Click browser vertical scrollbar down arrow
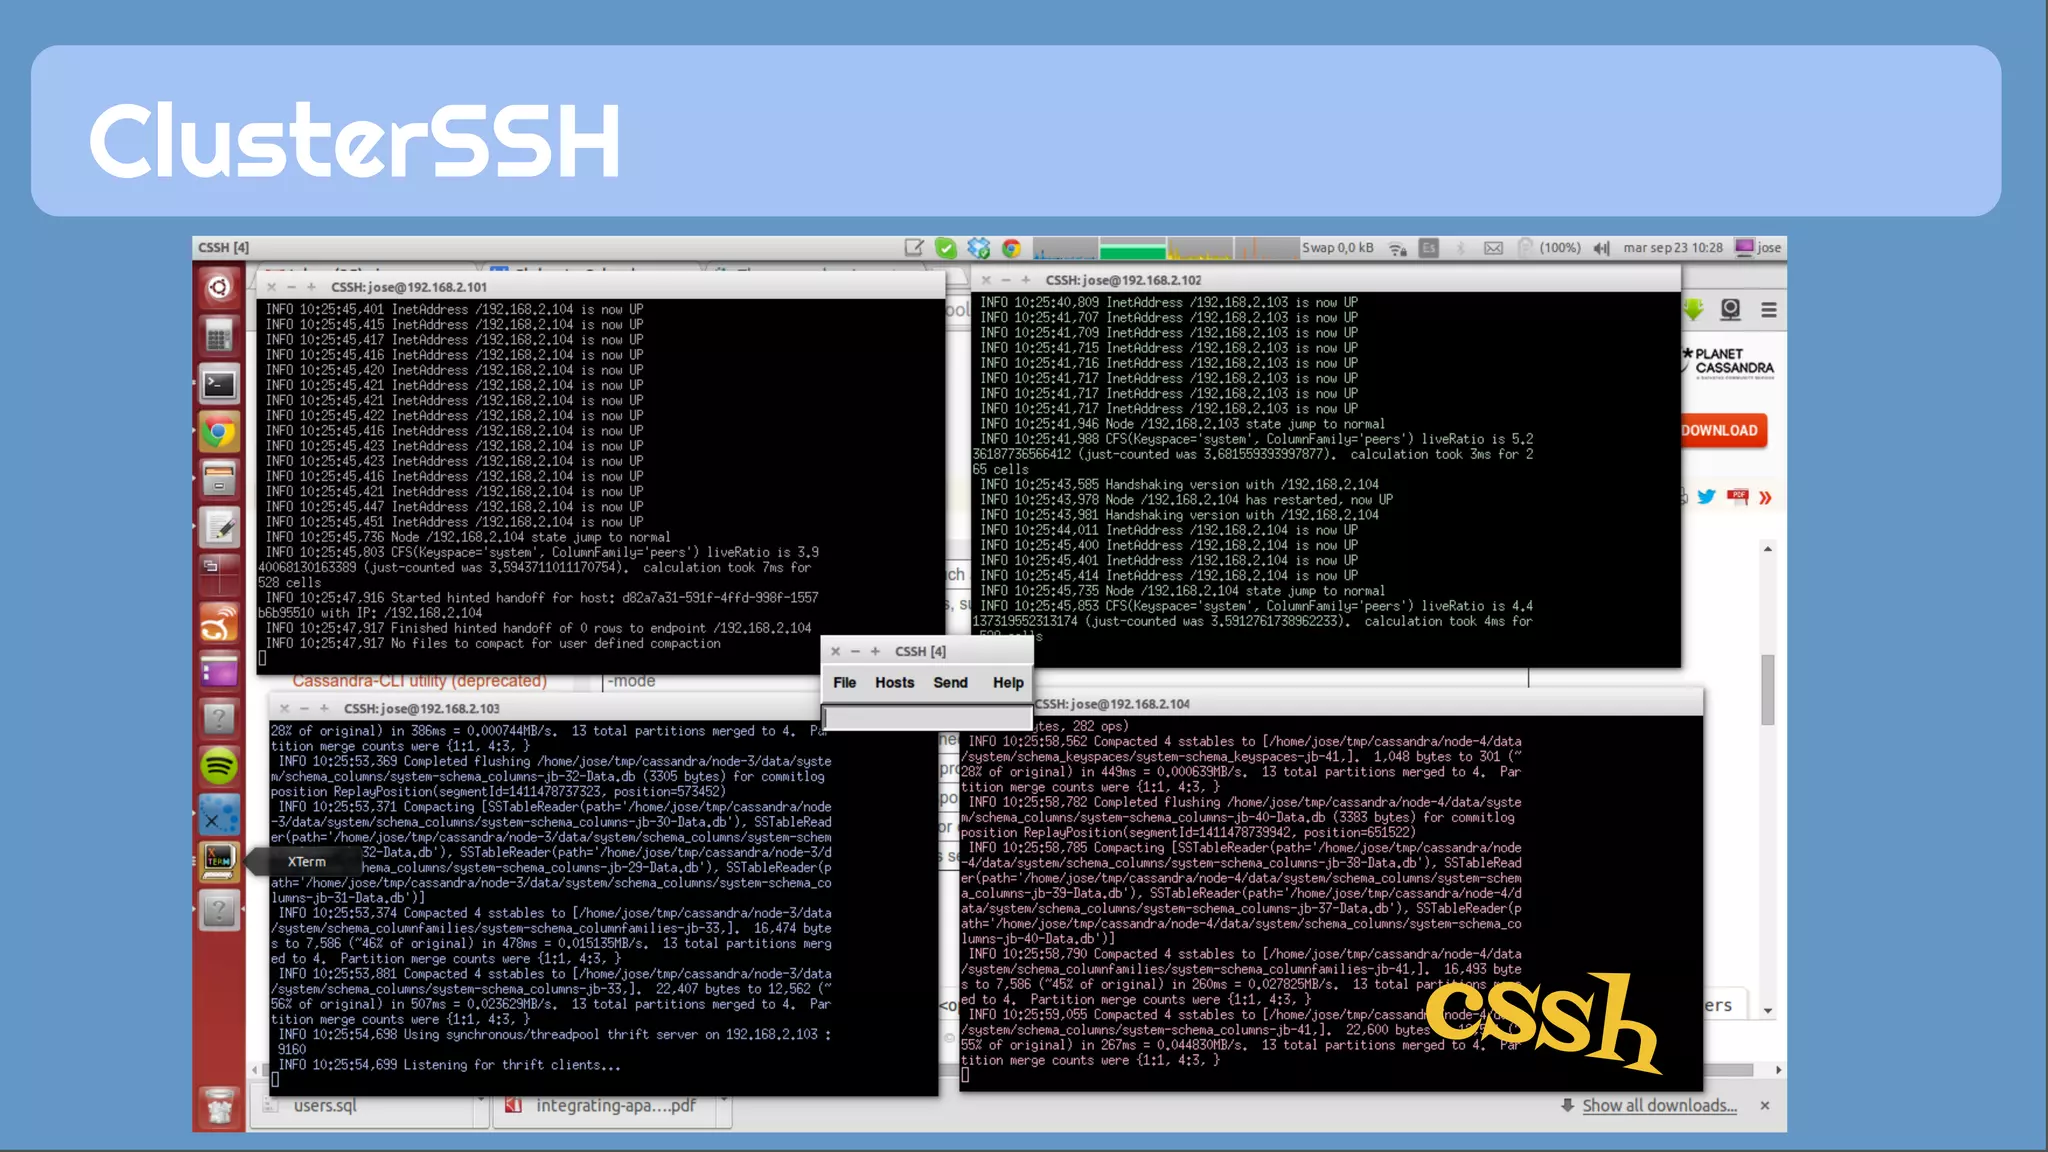The height and width of the screenshot is (1152, 2048). click(1768, 1011)
